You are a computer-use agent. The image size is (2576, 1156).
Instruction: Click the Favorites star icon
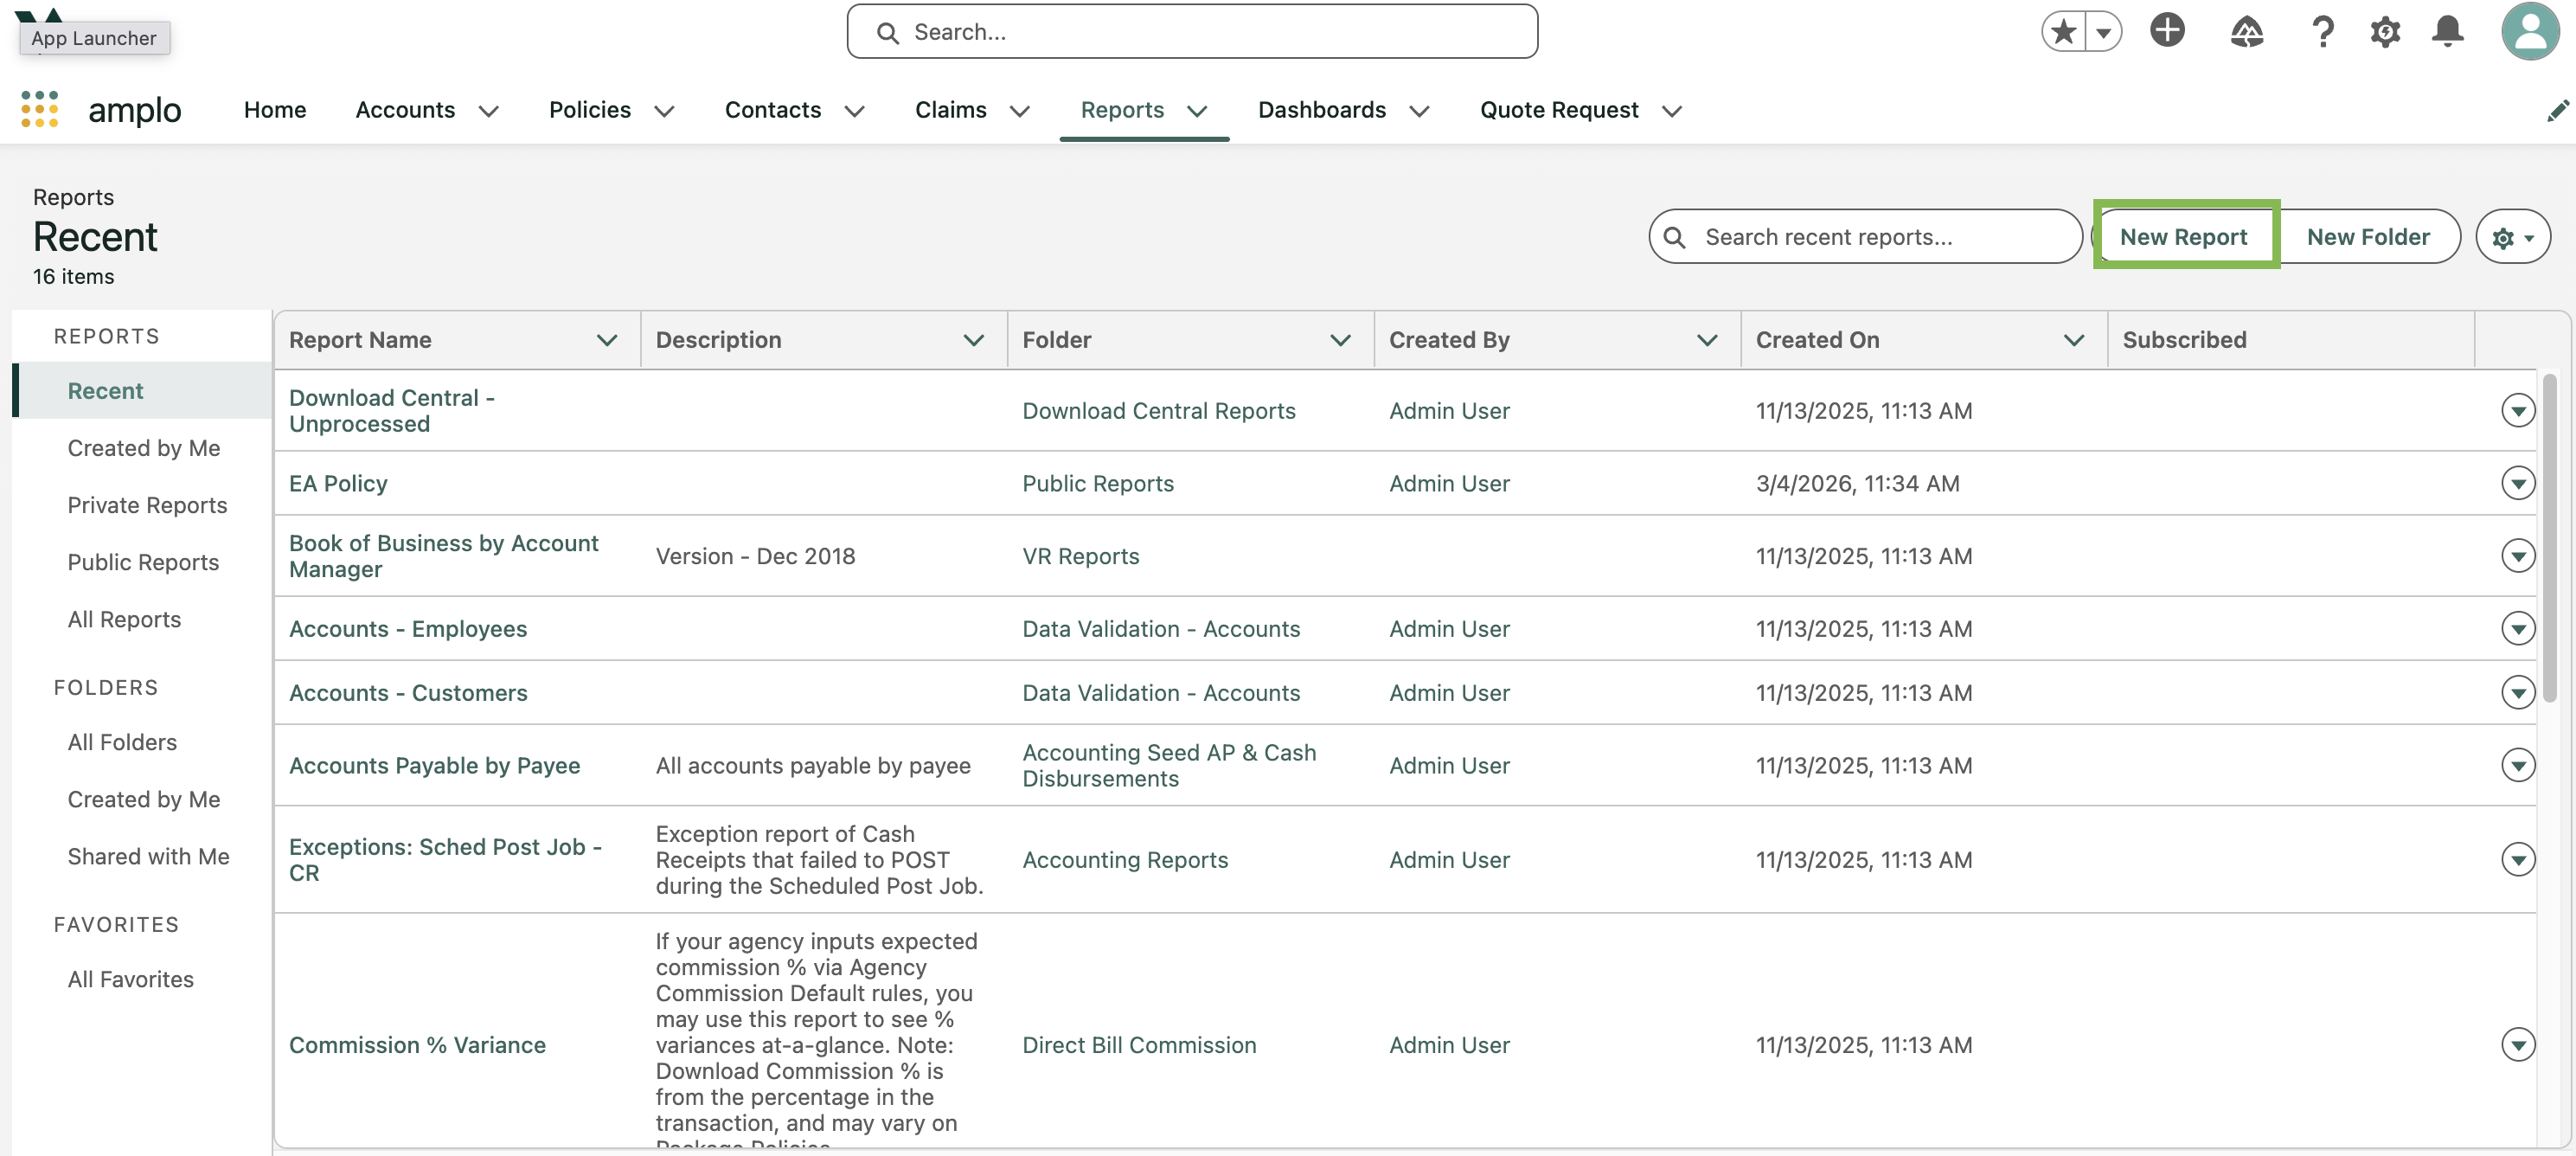point(2063,32)
